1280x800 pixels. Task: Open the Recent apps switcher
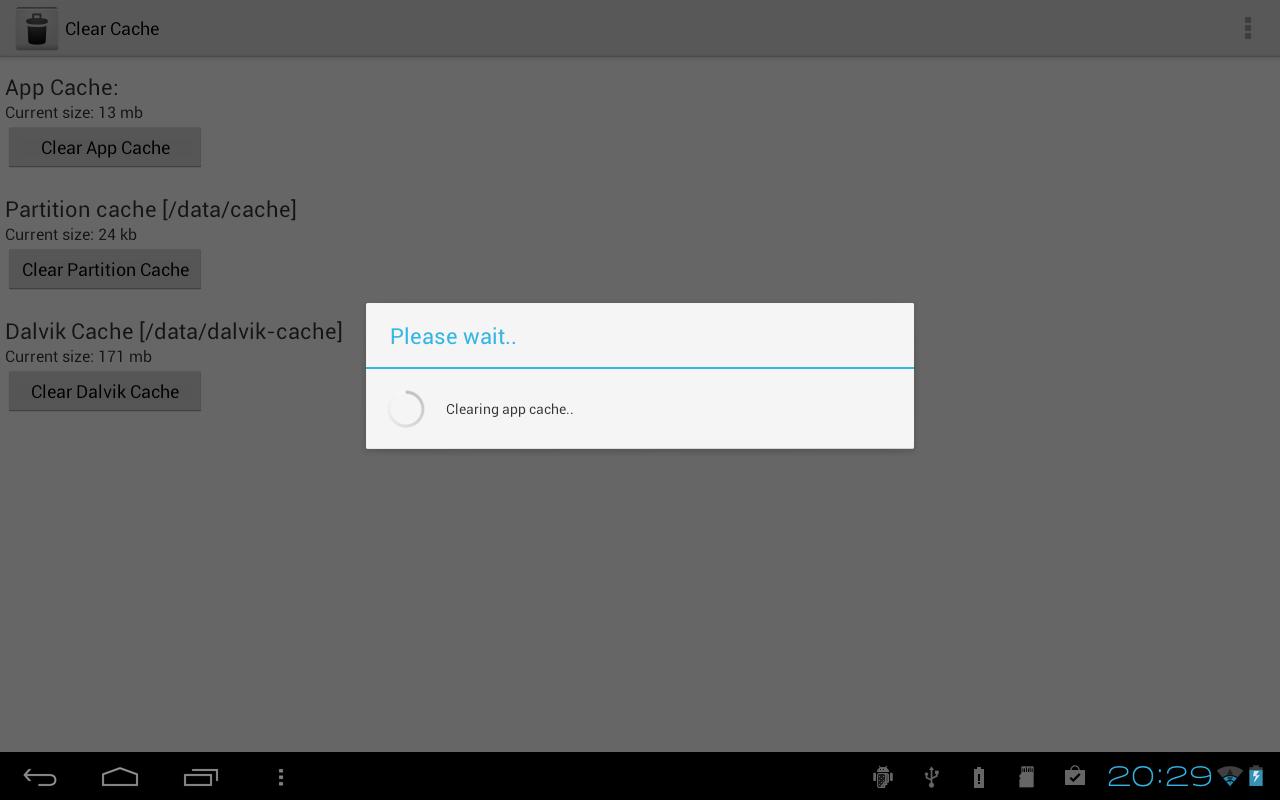click(201, 777)
